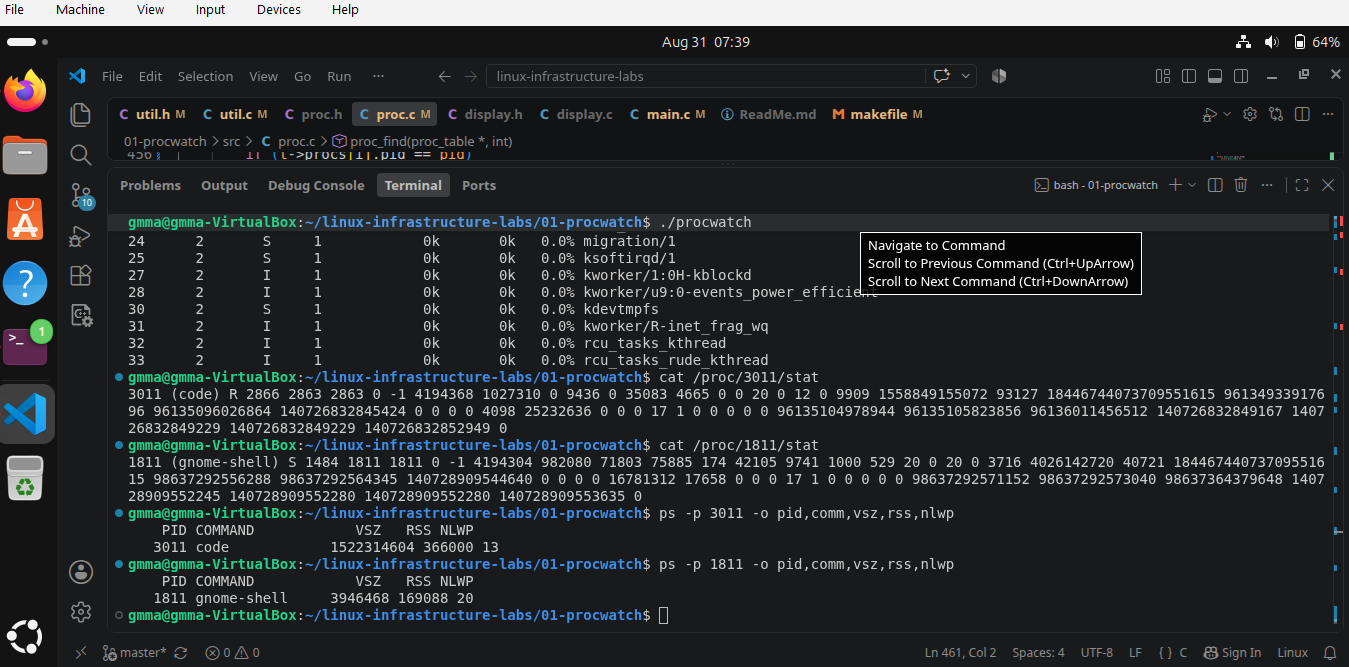Open the makefile editor tab
Viewport: 1349px width, 667px height.
click(877, 114)
